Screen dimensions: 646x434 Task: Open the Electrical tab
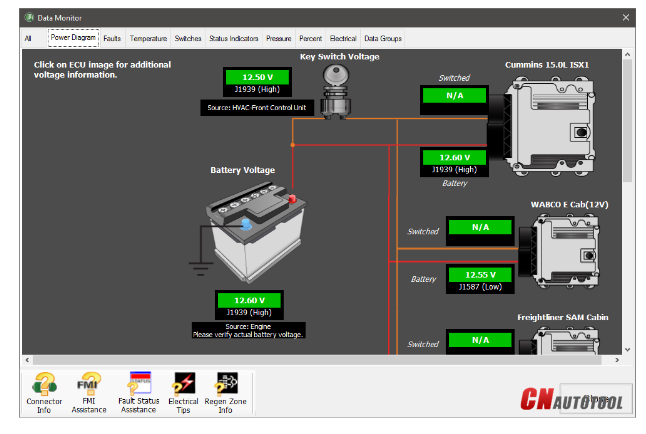[343, 38]
